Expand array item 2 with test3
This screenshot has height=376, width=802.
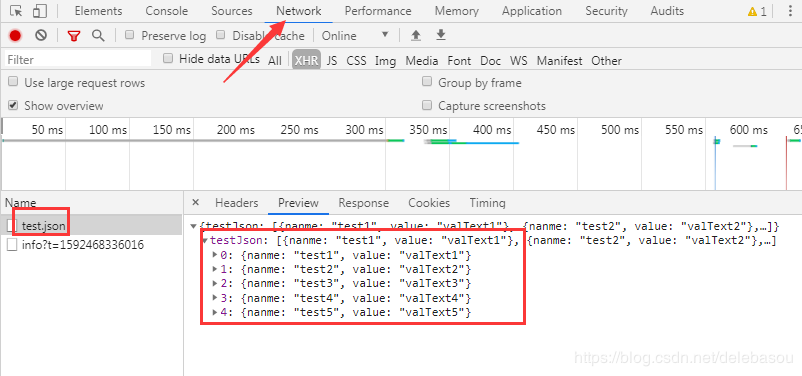click(215, 283)
